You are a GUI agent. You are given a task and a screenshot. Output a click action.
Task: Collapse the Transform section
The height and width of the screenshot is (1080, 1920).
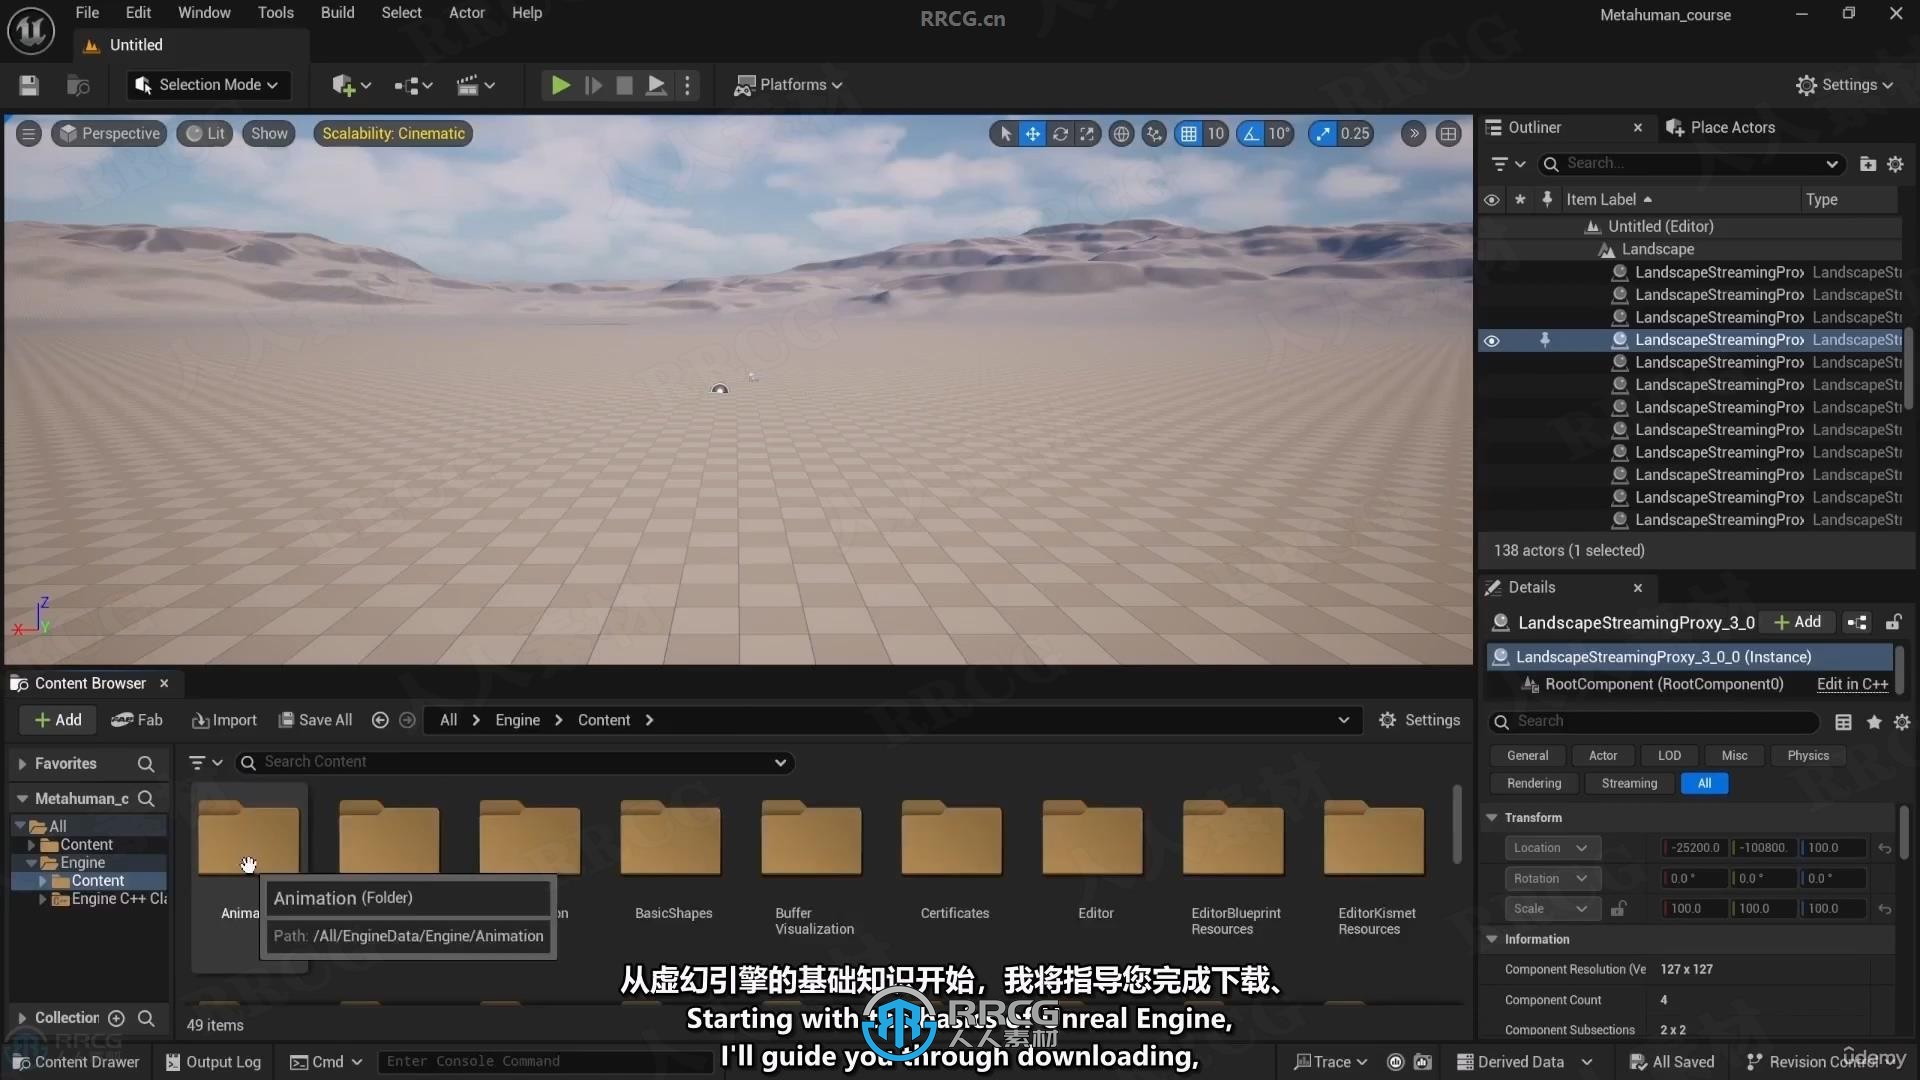(x=1492, y=817)
